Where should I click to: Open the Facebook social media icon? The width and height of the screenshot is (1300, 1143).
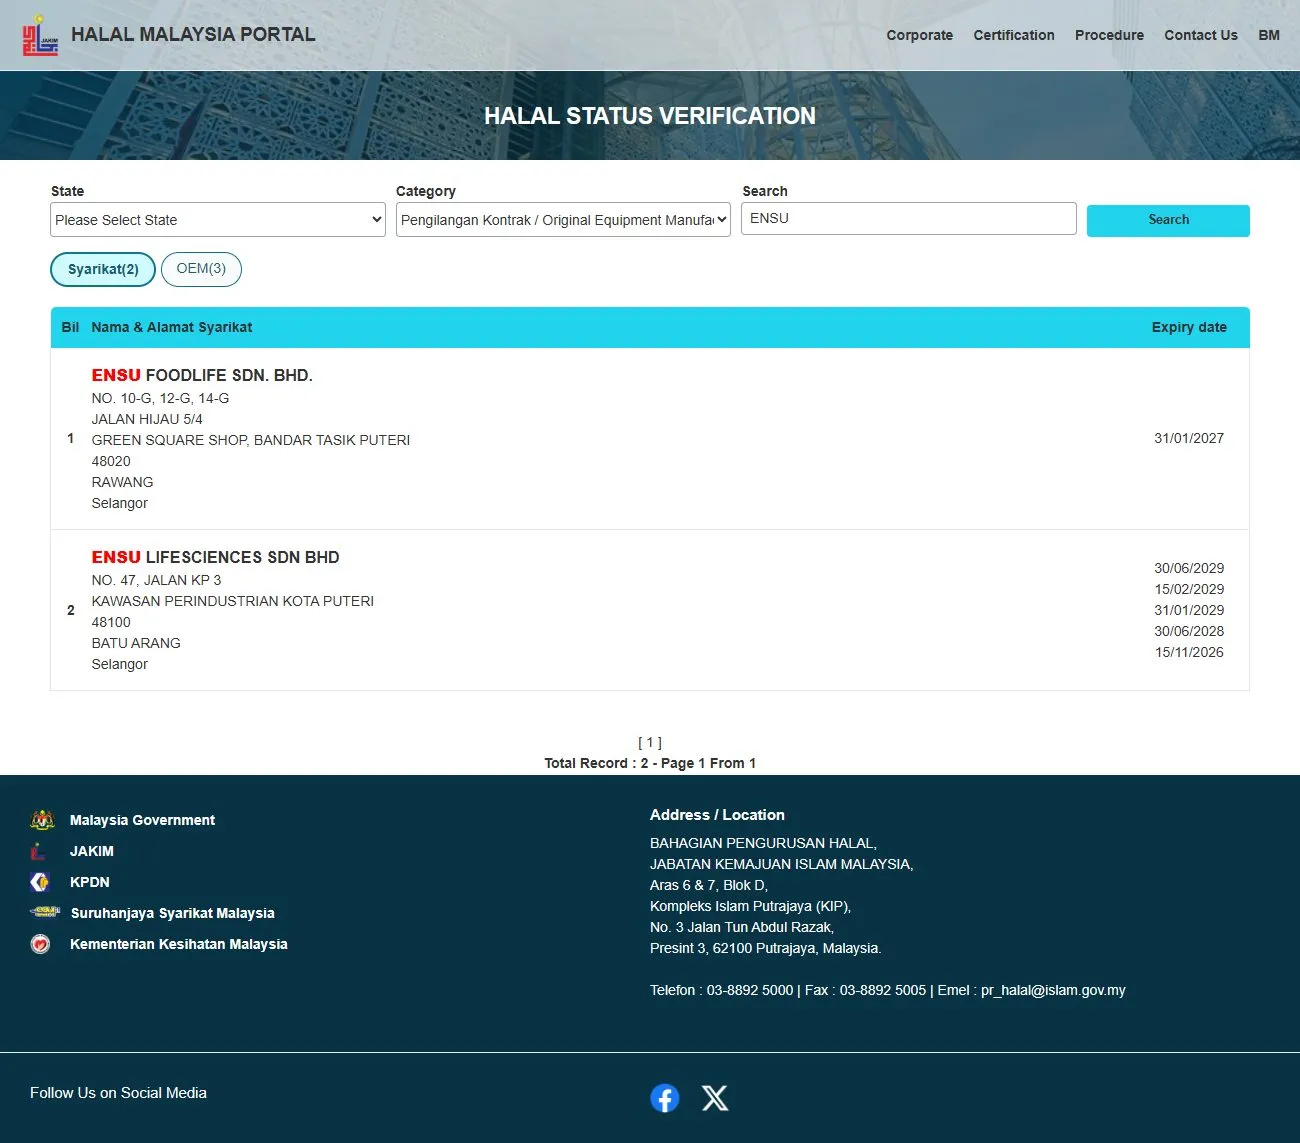coord(665,1098)
